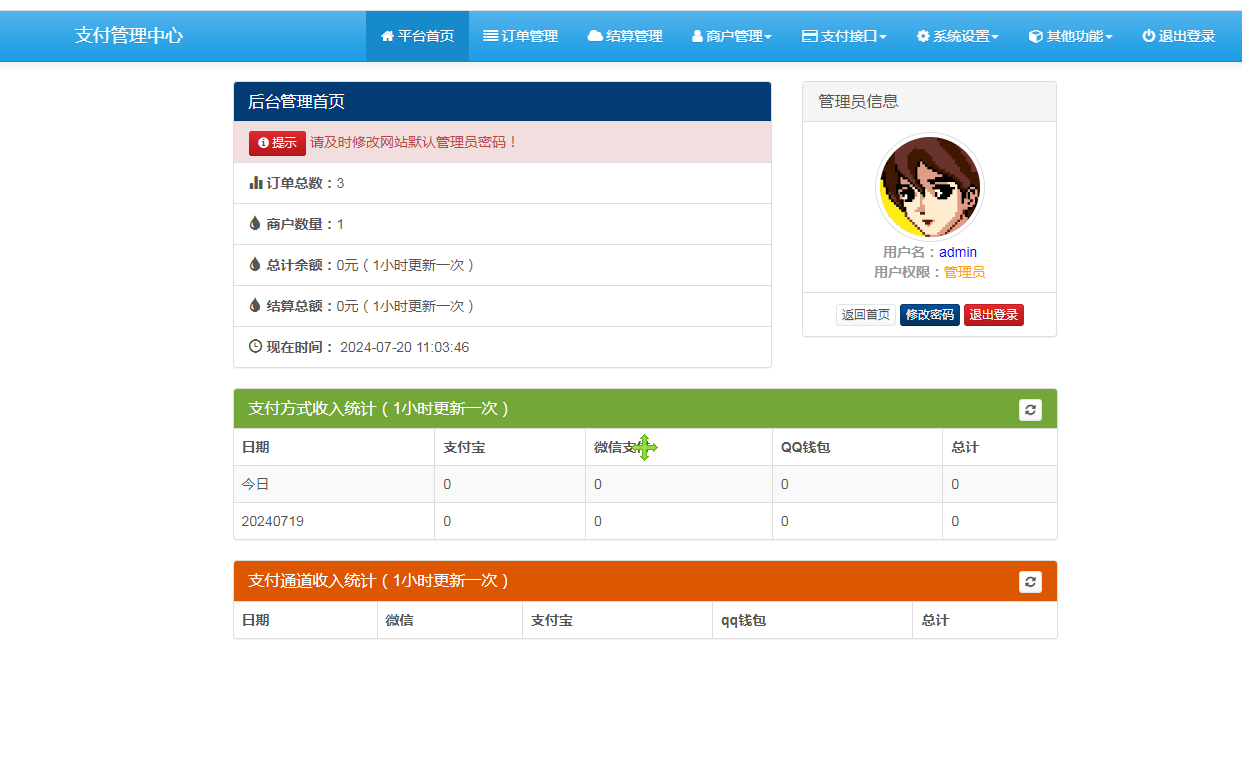Screen dimensions: 1242x769
Task: Refresh the payment method income statistics
Action: click(1030, 410)
